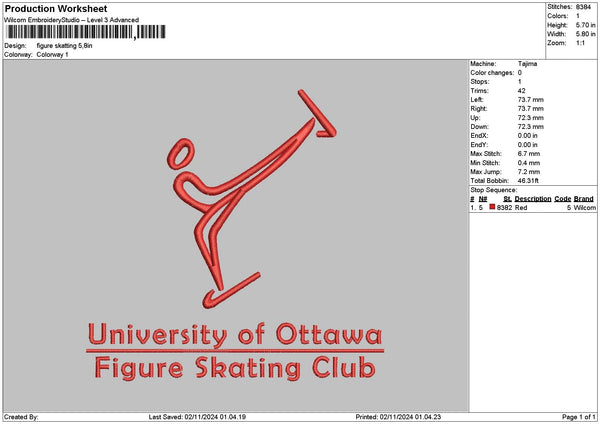Click the 'EndY:' label
This screenshot has width=600, height=424.
pos(479,145)
